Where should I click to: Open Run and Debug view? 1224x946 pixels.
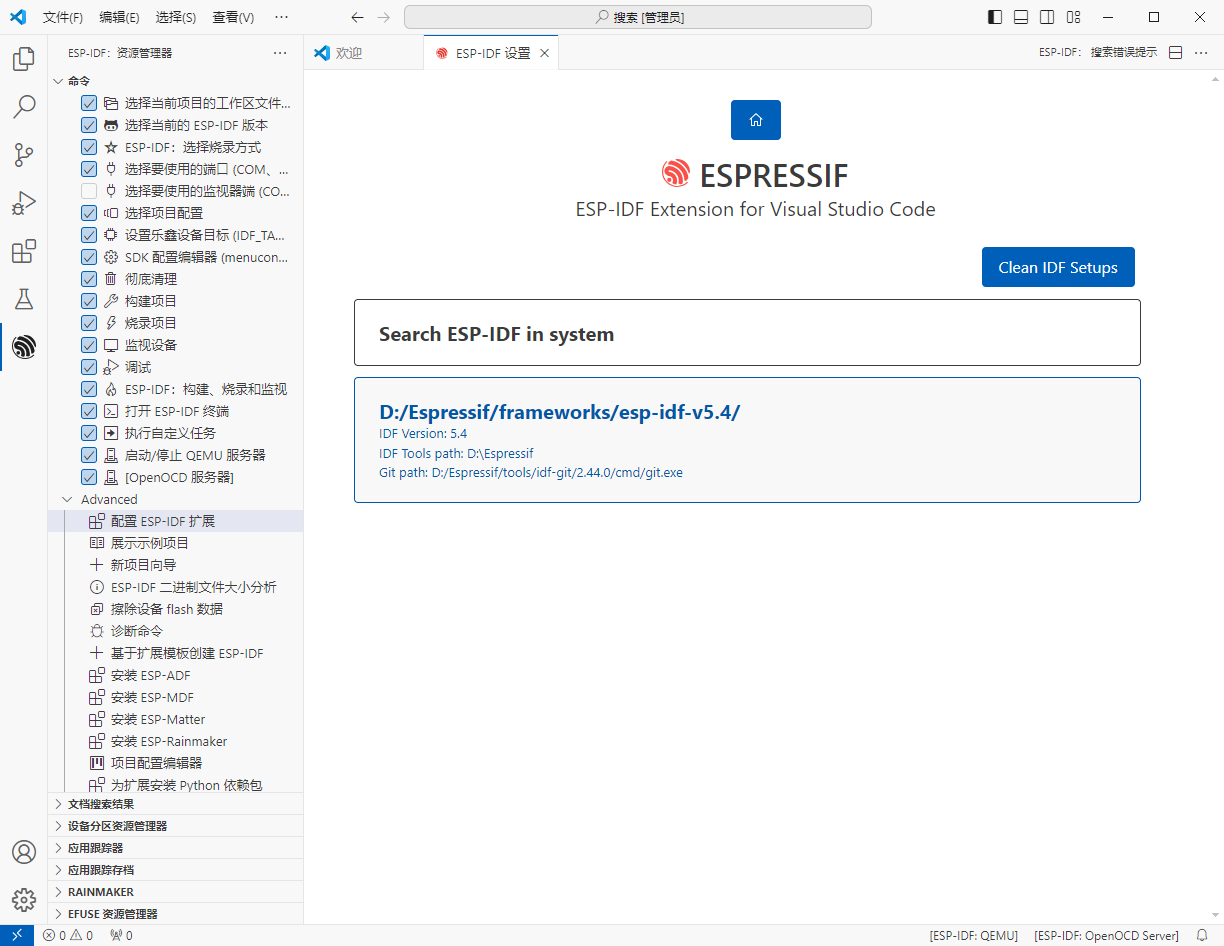click(x=24, y=203)
